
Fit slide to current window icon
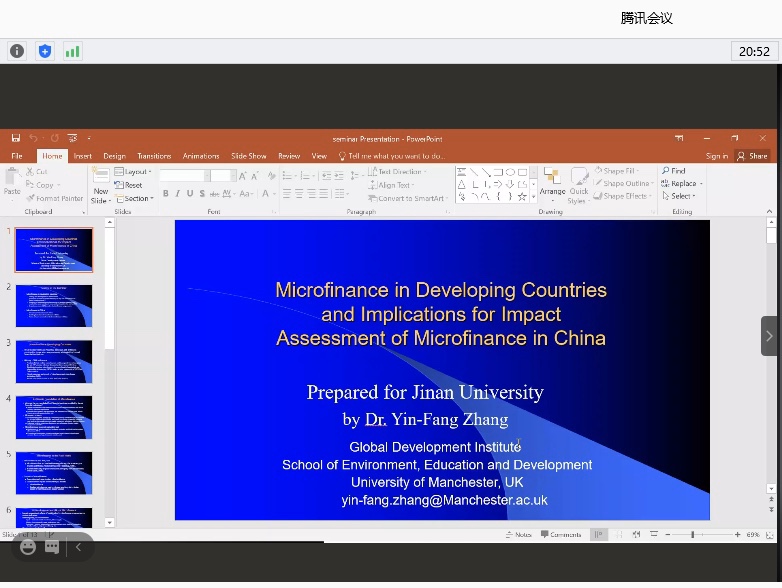tap(770, 535)
